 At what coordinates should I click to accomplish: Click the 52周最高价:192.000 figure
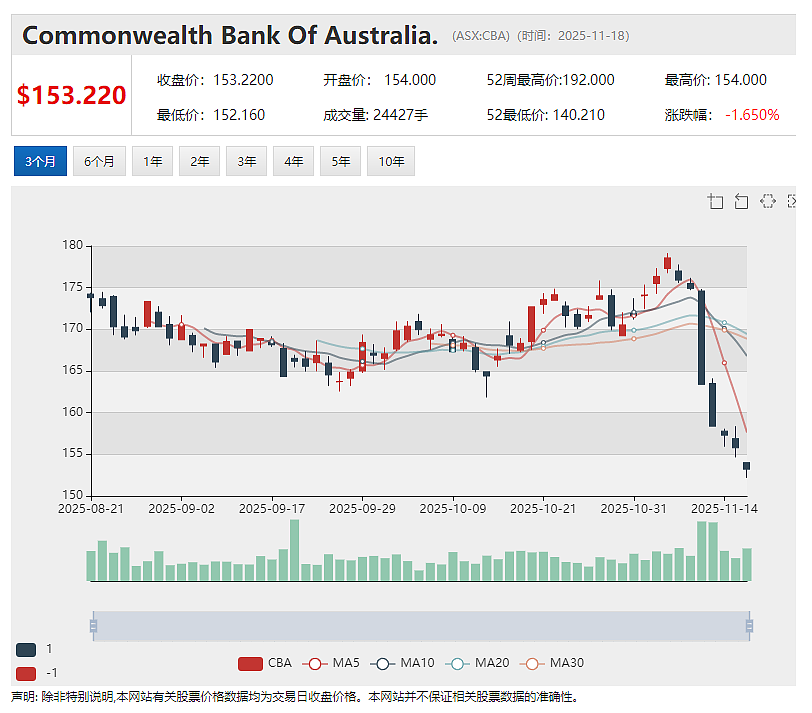(x=550, y=80)
